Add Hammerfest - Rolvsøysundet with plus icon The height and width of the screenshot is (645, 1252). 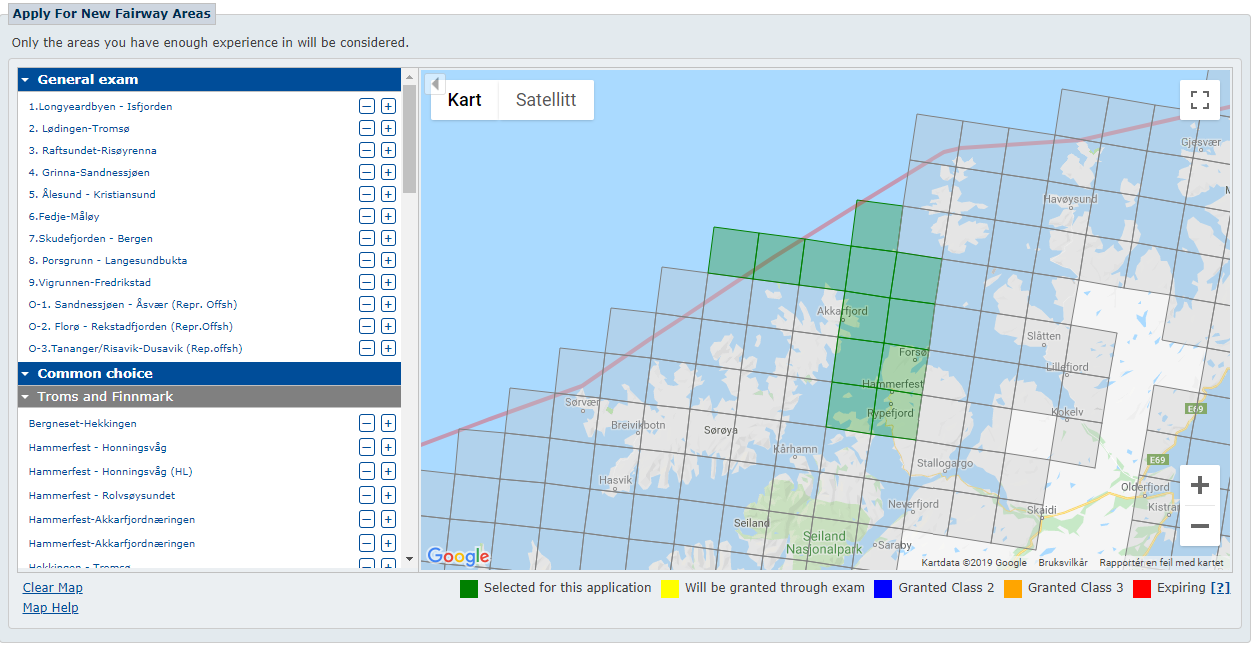(x=388, y=496)
